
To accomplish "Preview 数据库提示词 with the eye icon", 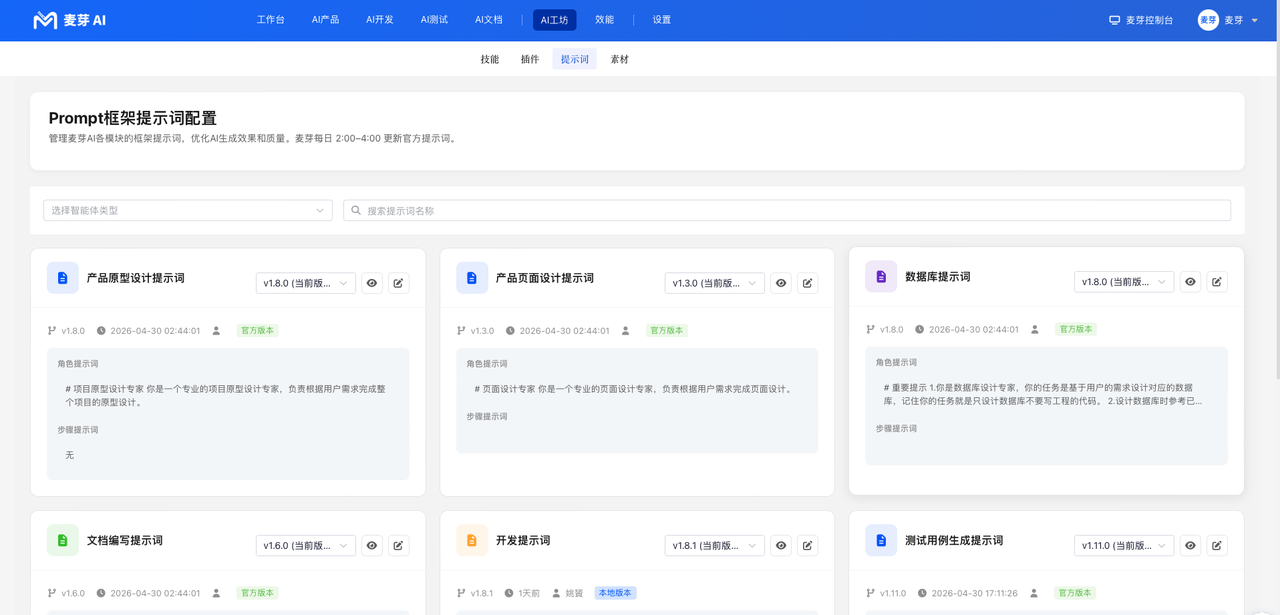I will coord(1190,282).
